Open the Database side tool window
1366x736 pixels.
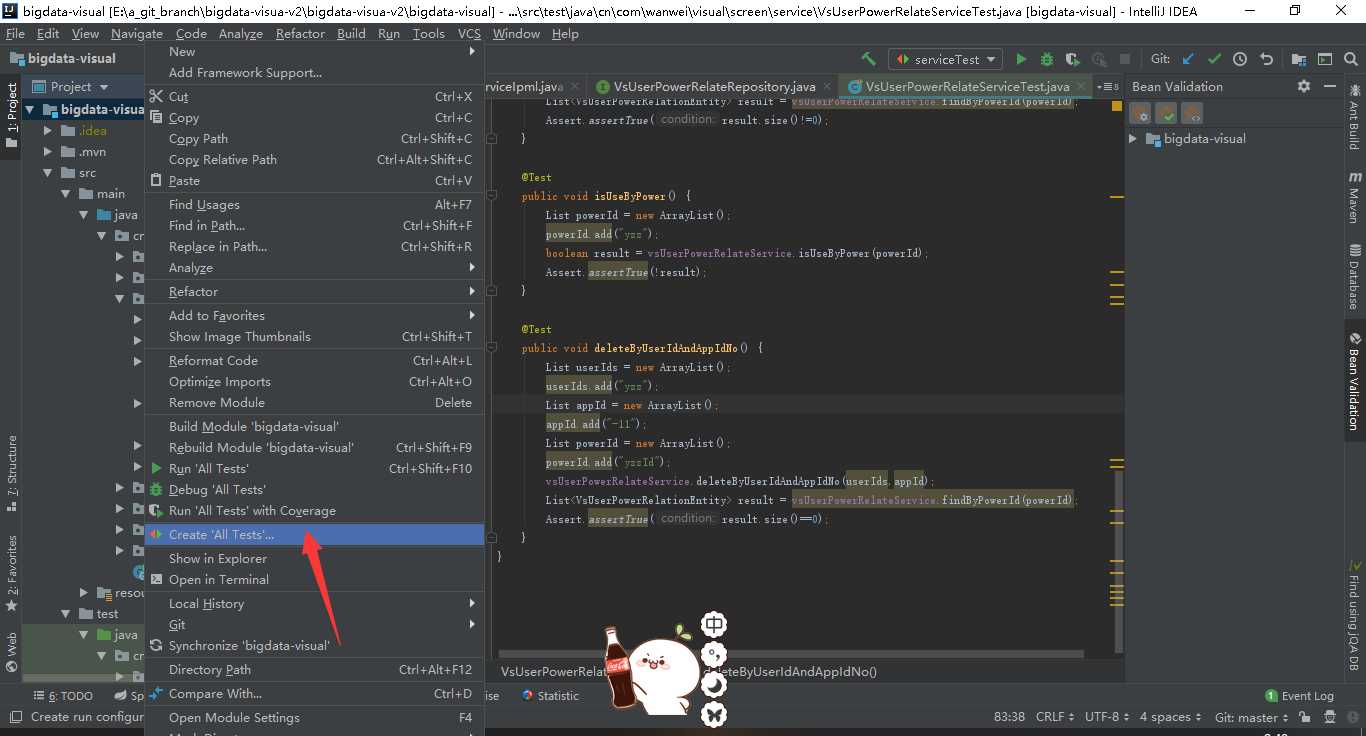point(1354,277)
